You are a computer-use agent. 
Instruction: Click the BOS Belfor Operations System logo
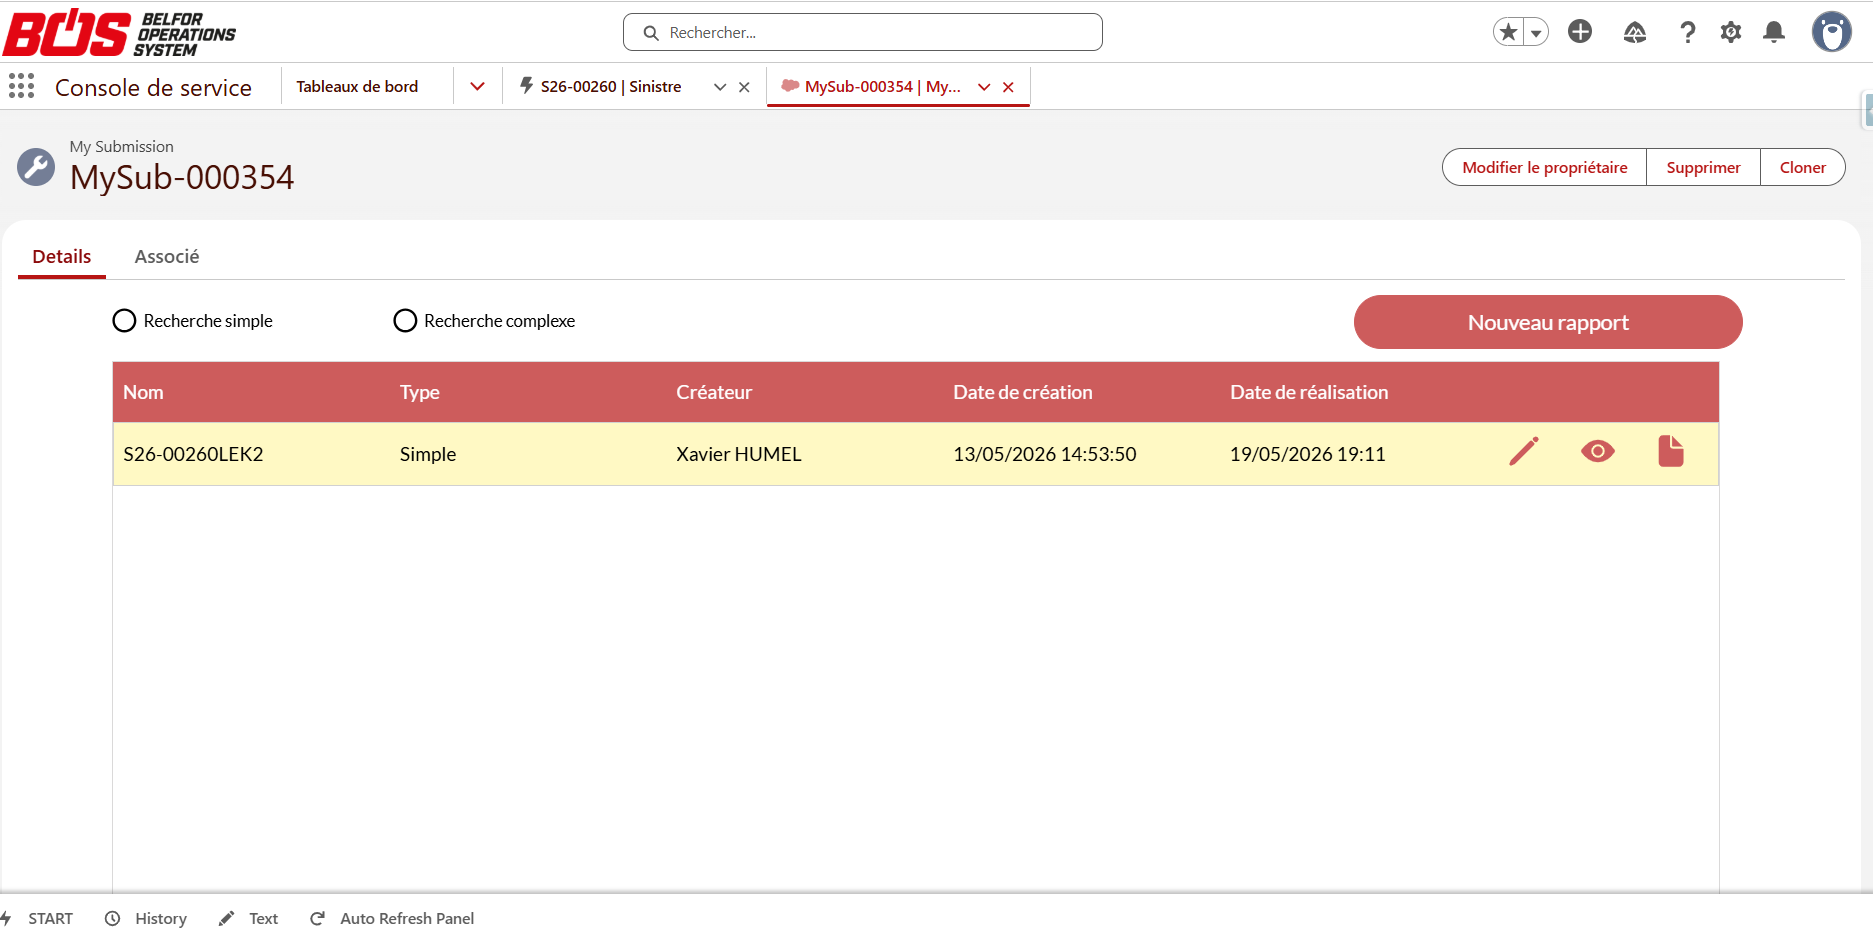point(120,33)
